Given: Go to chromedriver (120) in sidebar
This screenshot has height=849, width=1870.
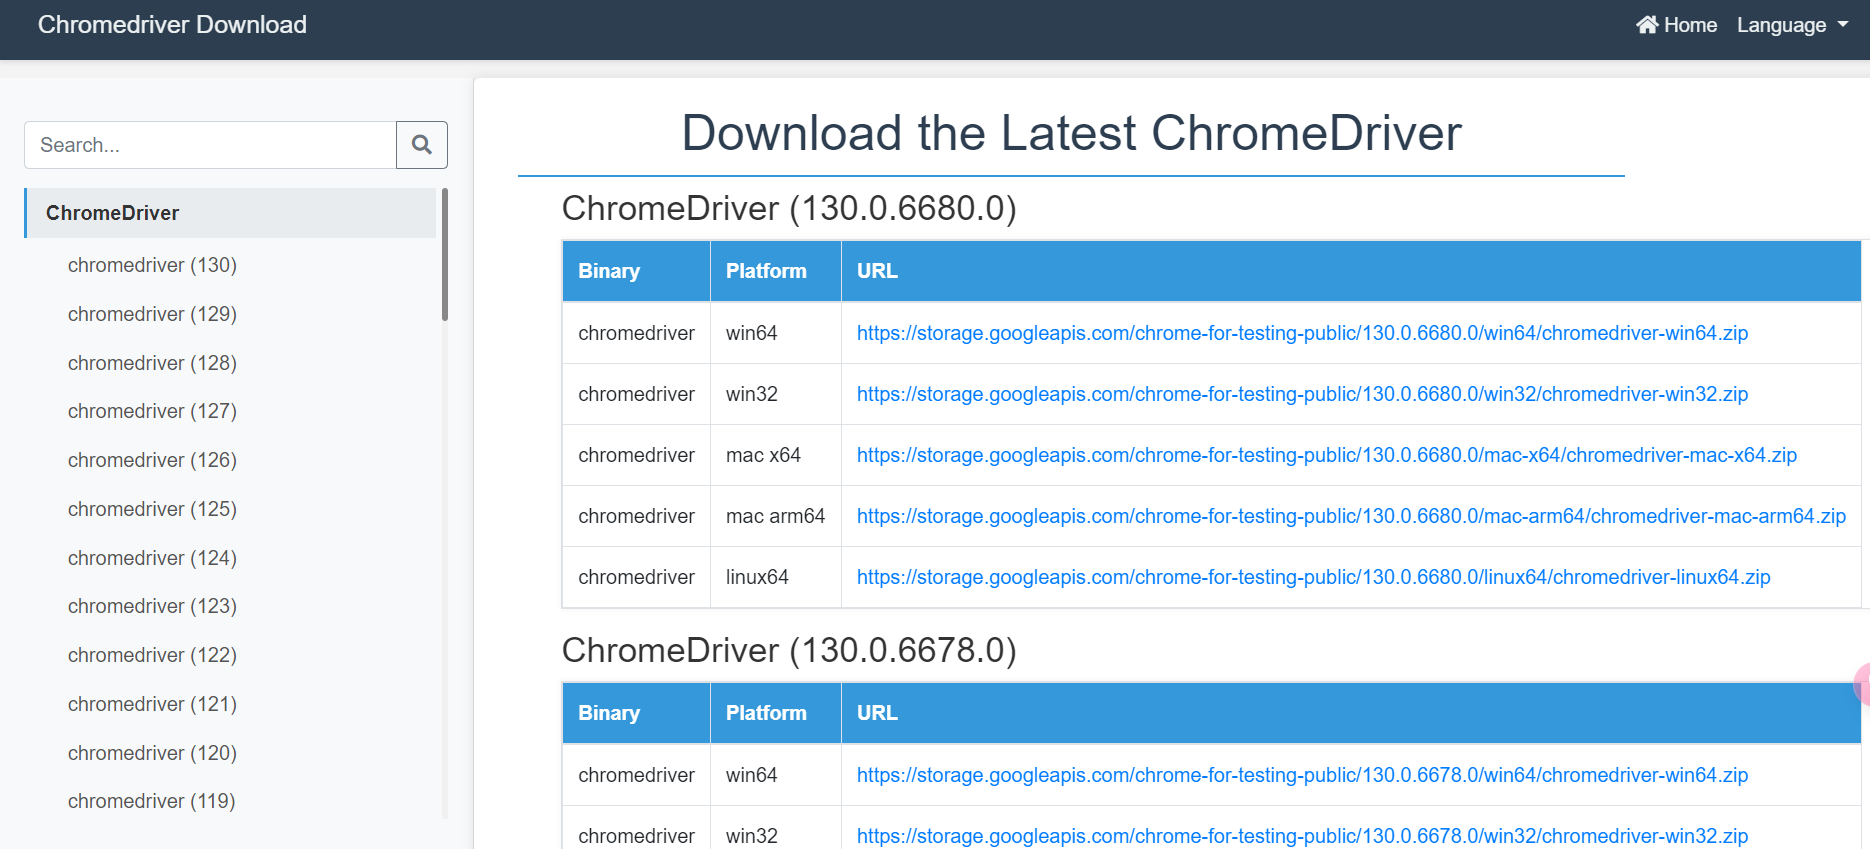Looking at the screenshot, I should point(152,753).
